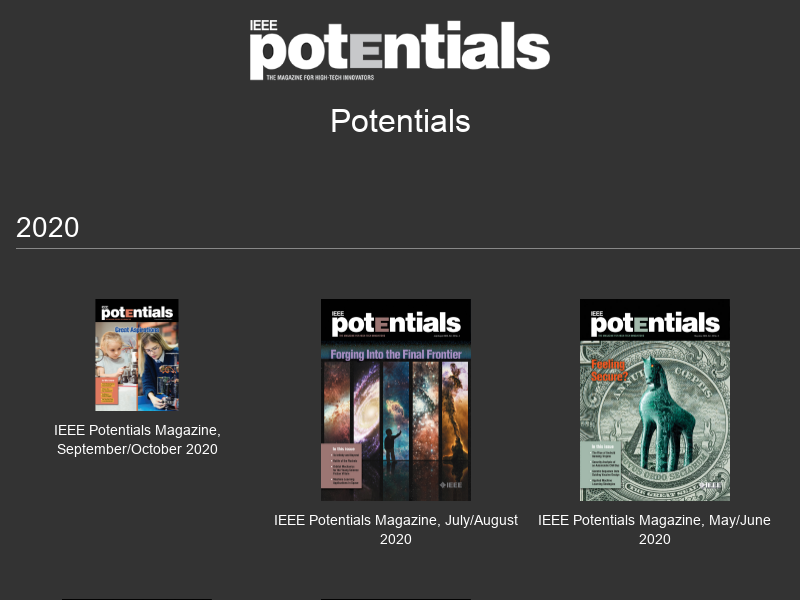The width and height of the screenshot is (800, 600).
Task: Select the 2020 year section heading
Action: (48, 227)
